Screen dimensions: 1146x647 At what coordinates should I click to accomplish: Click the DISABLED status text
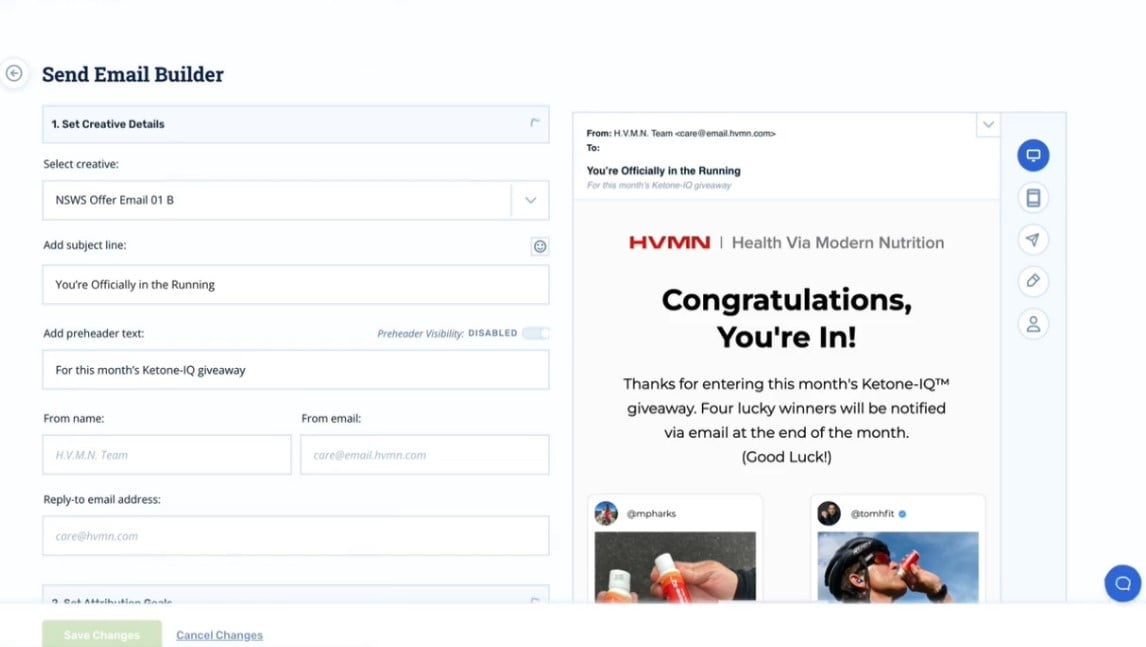(493, 333)
